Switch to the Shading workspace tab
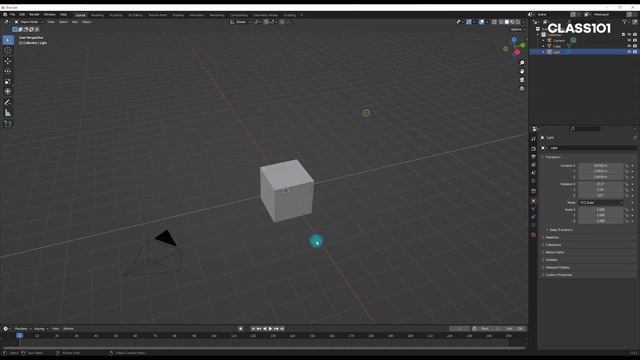 pos(178,15)
